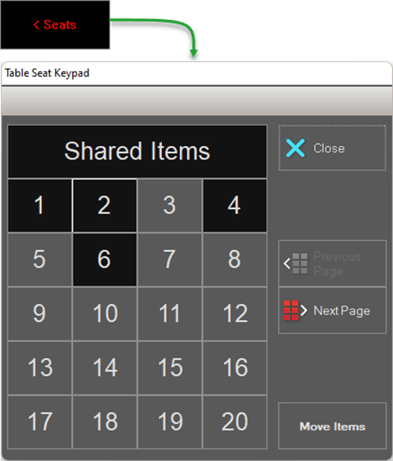
Task: Open the Move Items button
Action: click(x=332, y=426)
